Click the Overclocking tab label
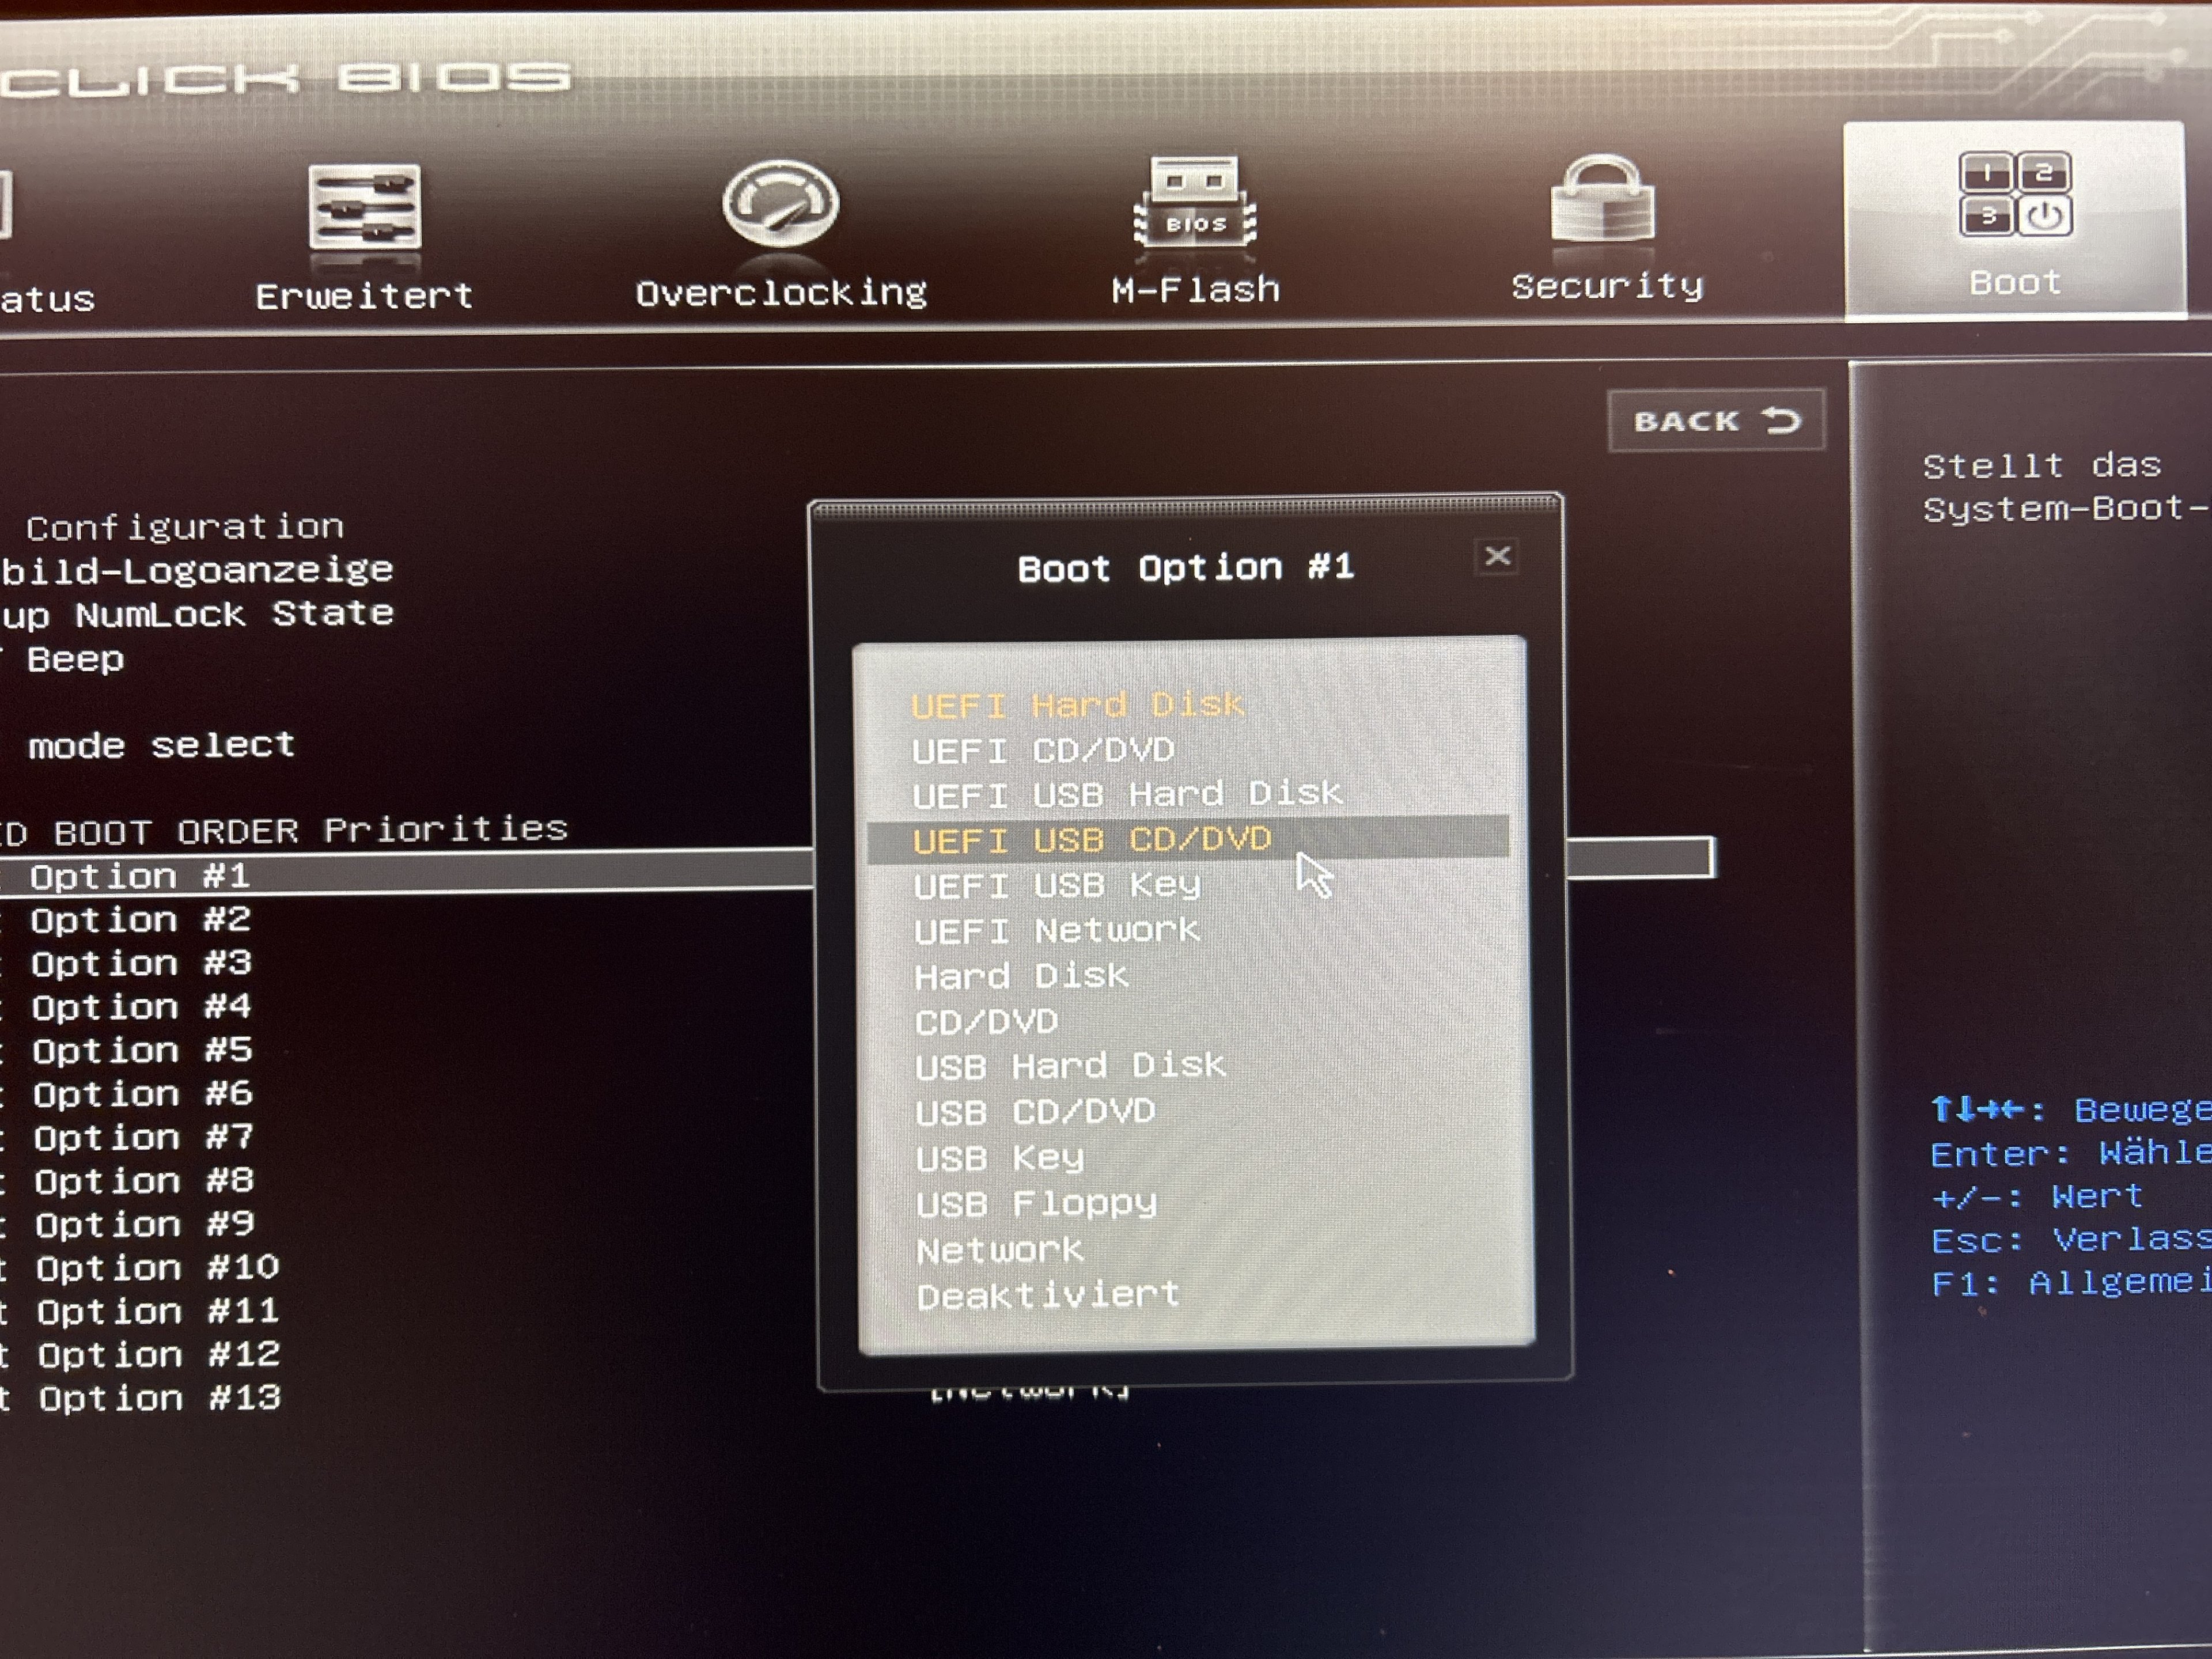2212x1659 pixels. (x=781, y=293)
